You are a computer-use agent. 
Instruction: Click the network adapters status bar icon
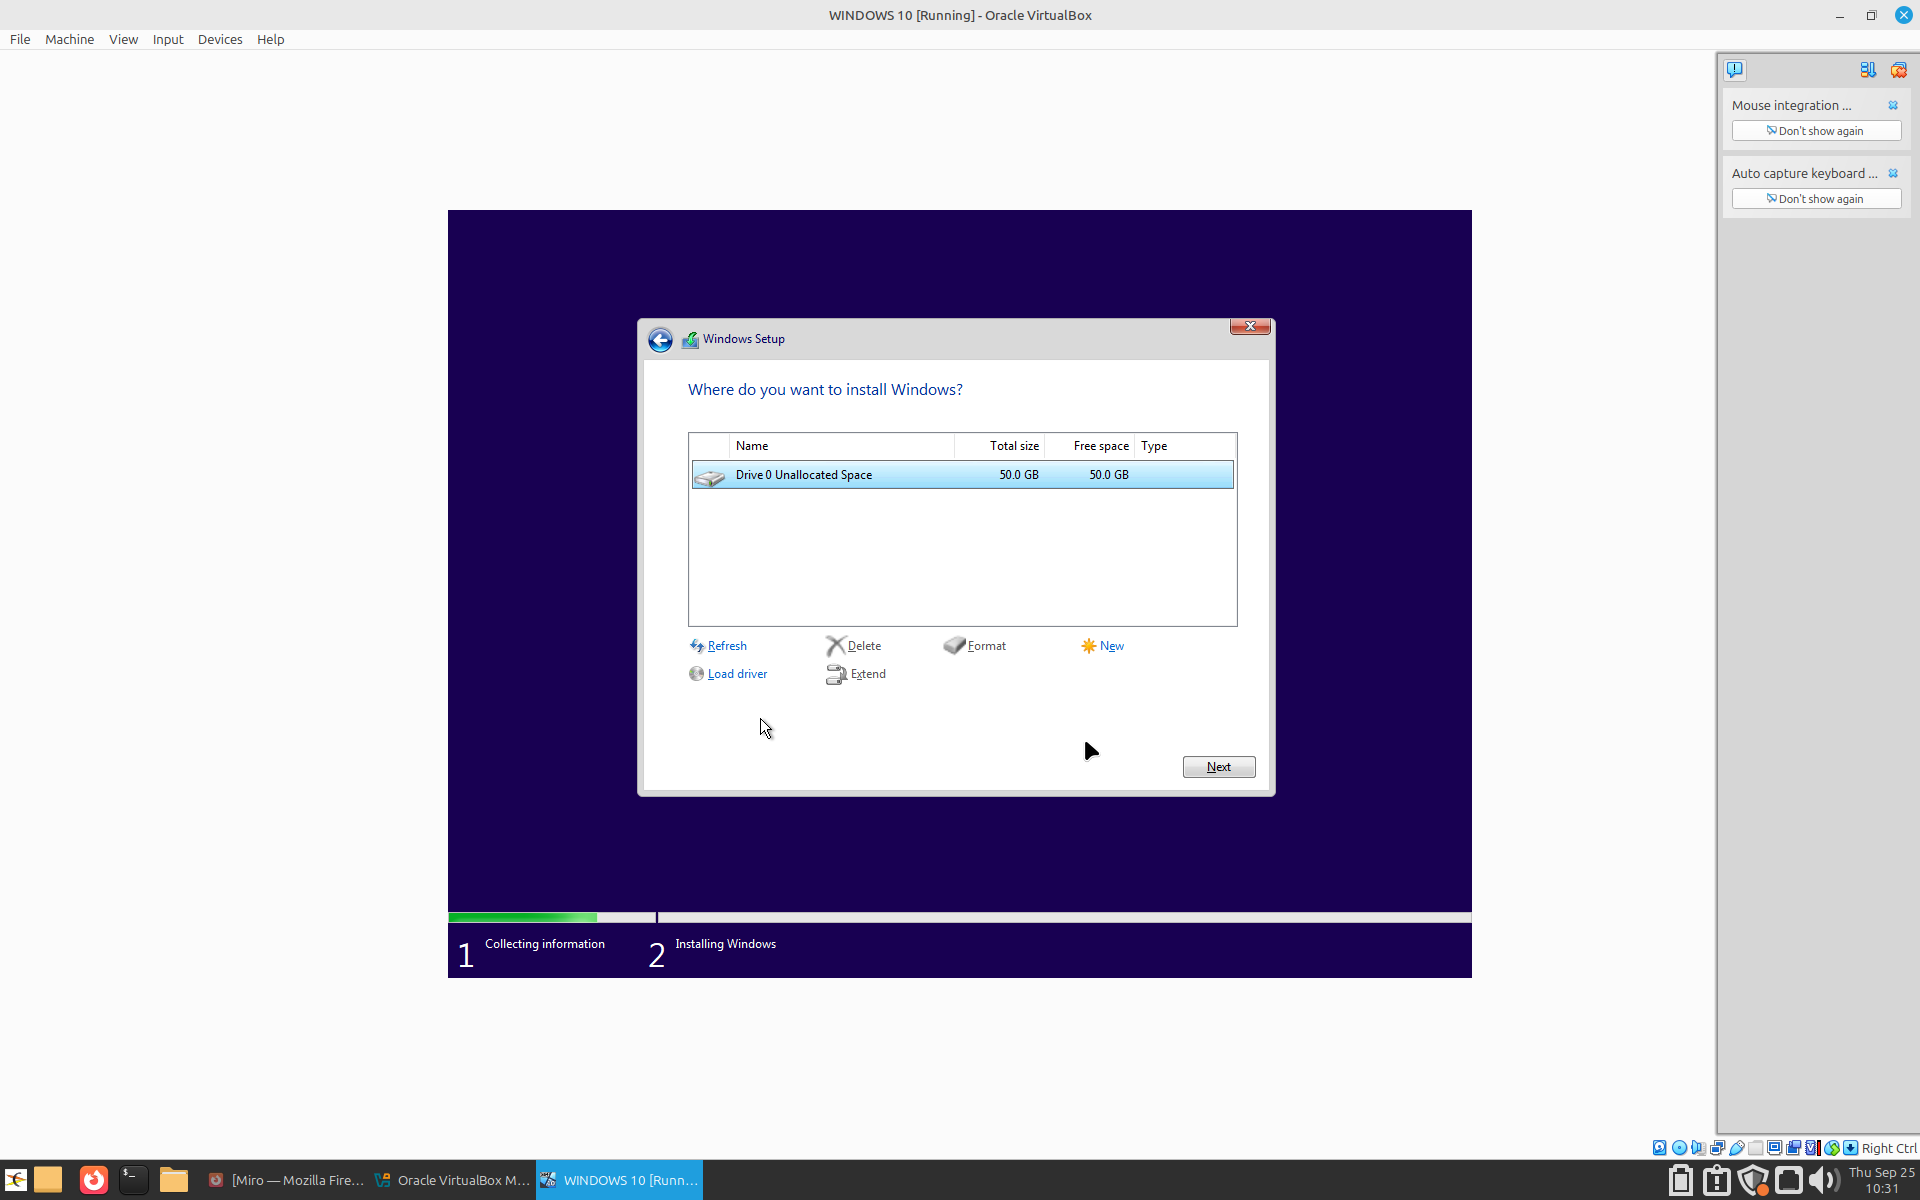click(x=1717, y=1148)
